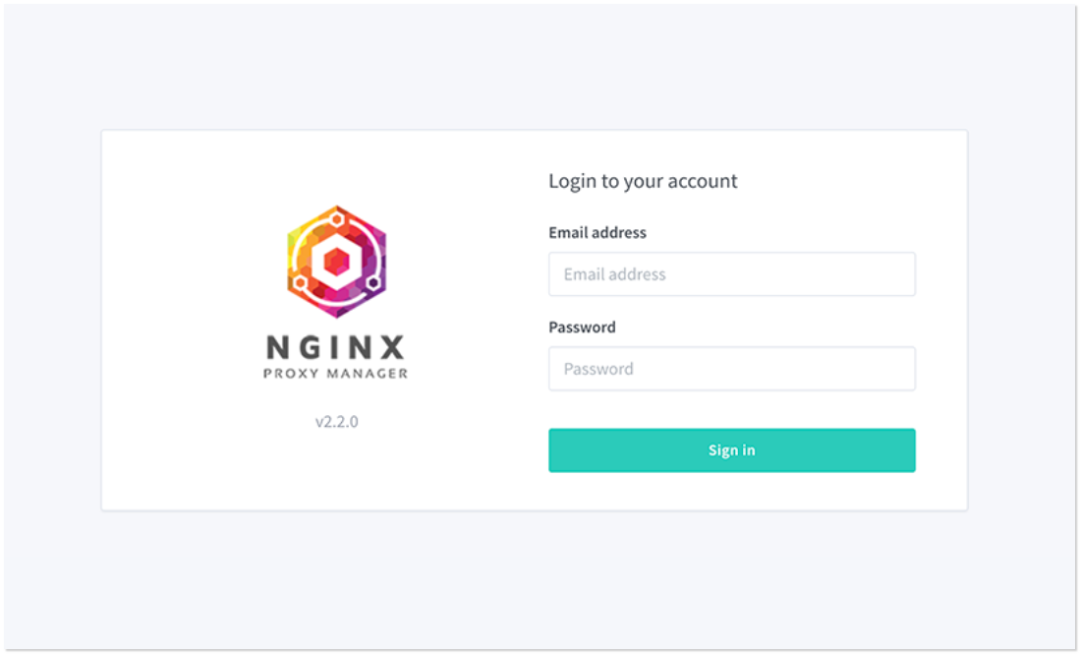
Task: Focus the Password input field
Action: pos(731,369)
